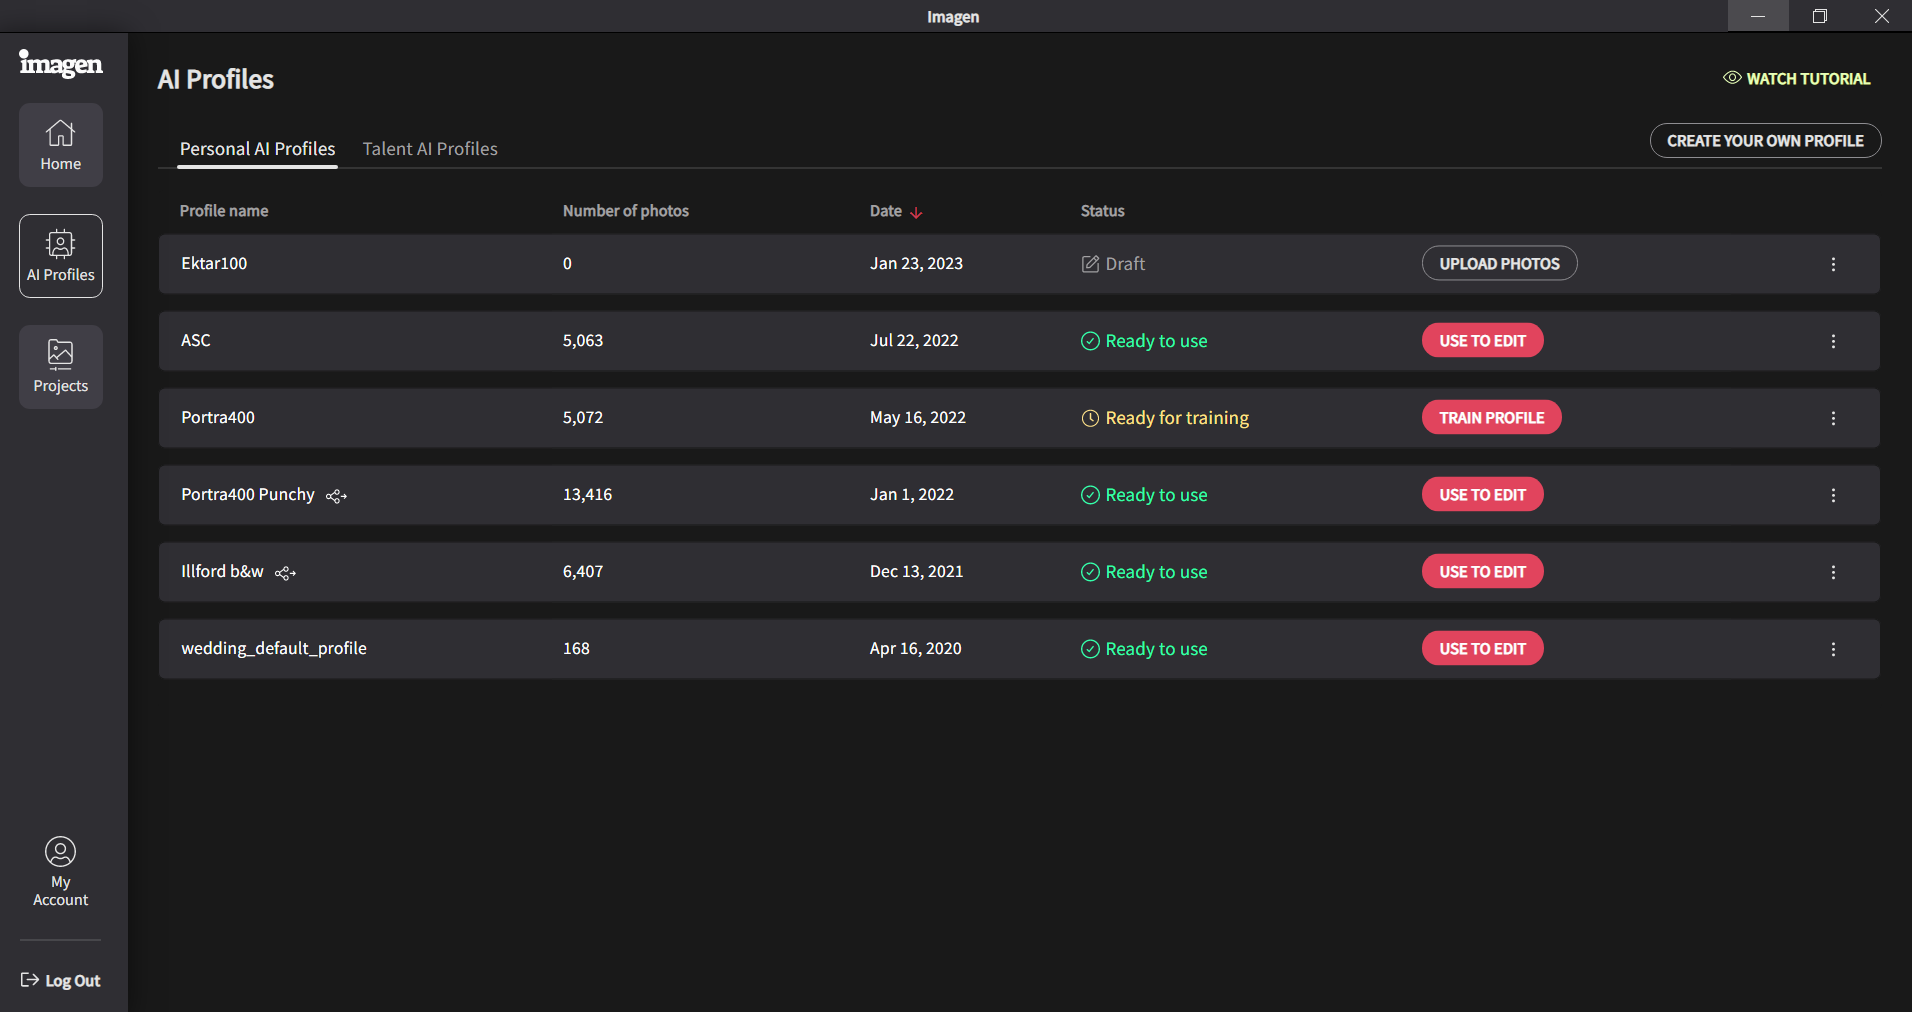Select the Portra400 Punchy profile name
Image resolution: width=1912 pixels, height=1012 pixels.
click(248, 494)
